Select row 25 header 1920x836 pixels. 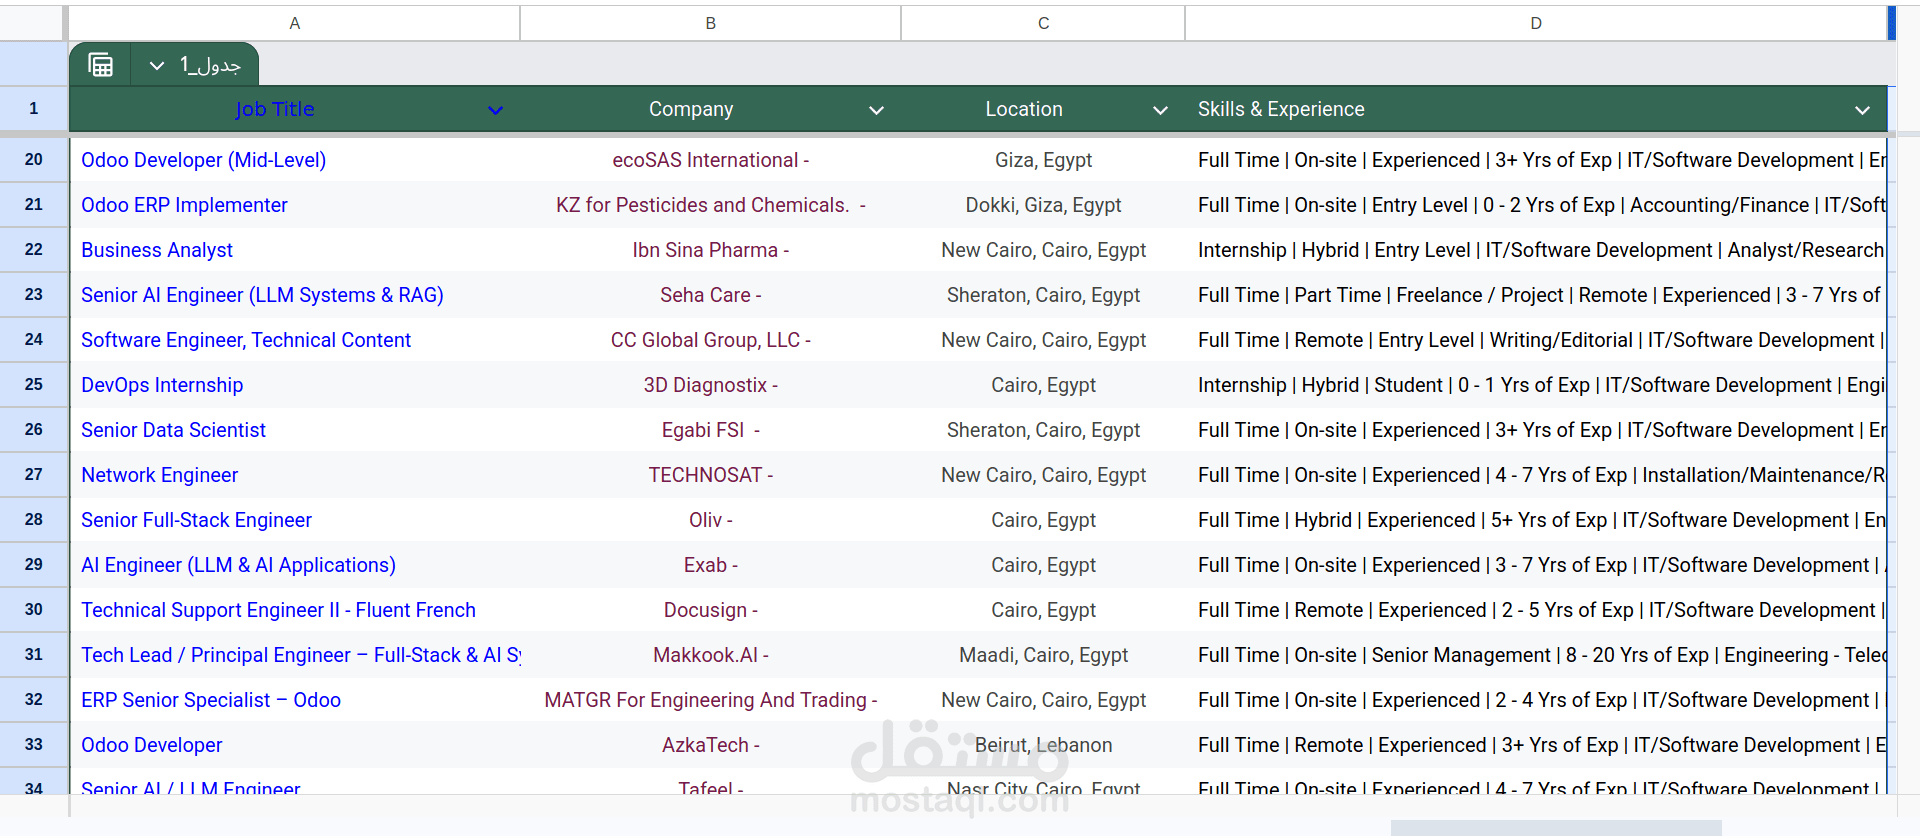pyautogui.click(x=34, y=384)
